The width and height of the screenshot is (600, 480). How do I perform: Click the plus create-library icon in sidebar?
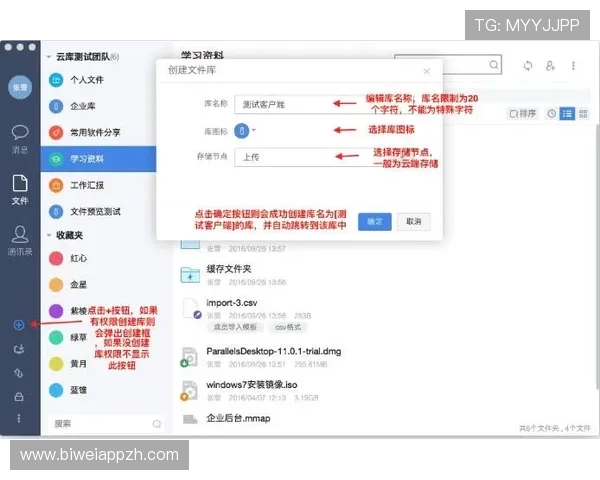pyautogui.click(x=19, y=325)
